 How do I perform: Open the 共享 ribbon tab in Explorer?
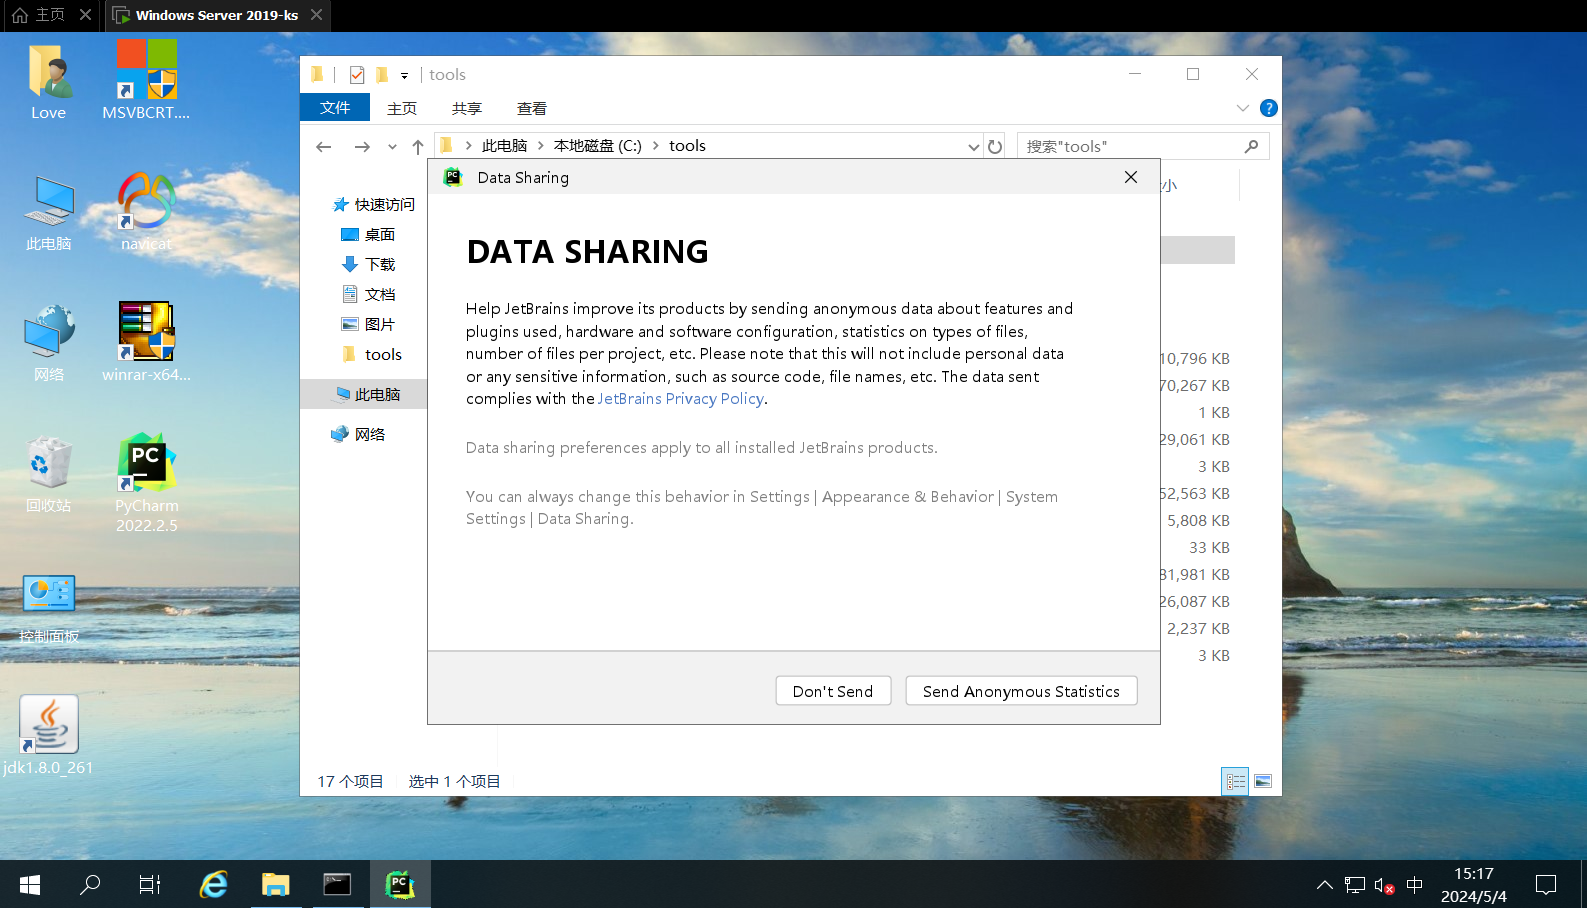click(x=466, y=108)
